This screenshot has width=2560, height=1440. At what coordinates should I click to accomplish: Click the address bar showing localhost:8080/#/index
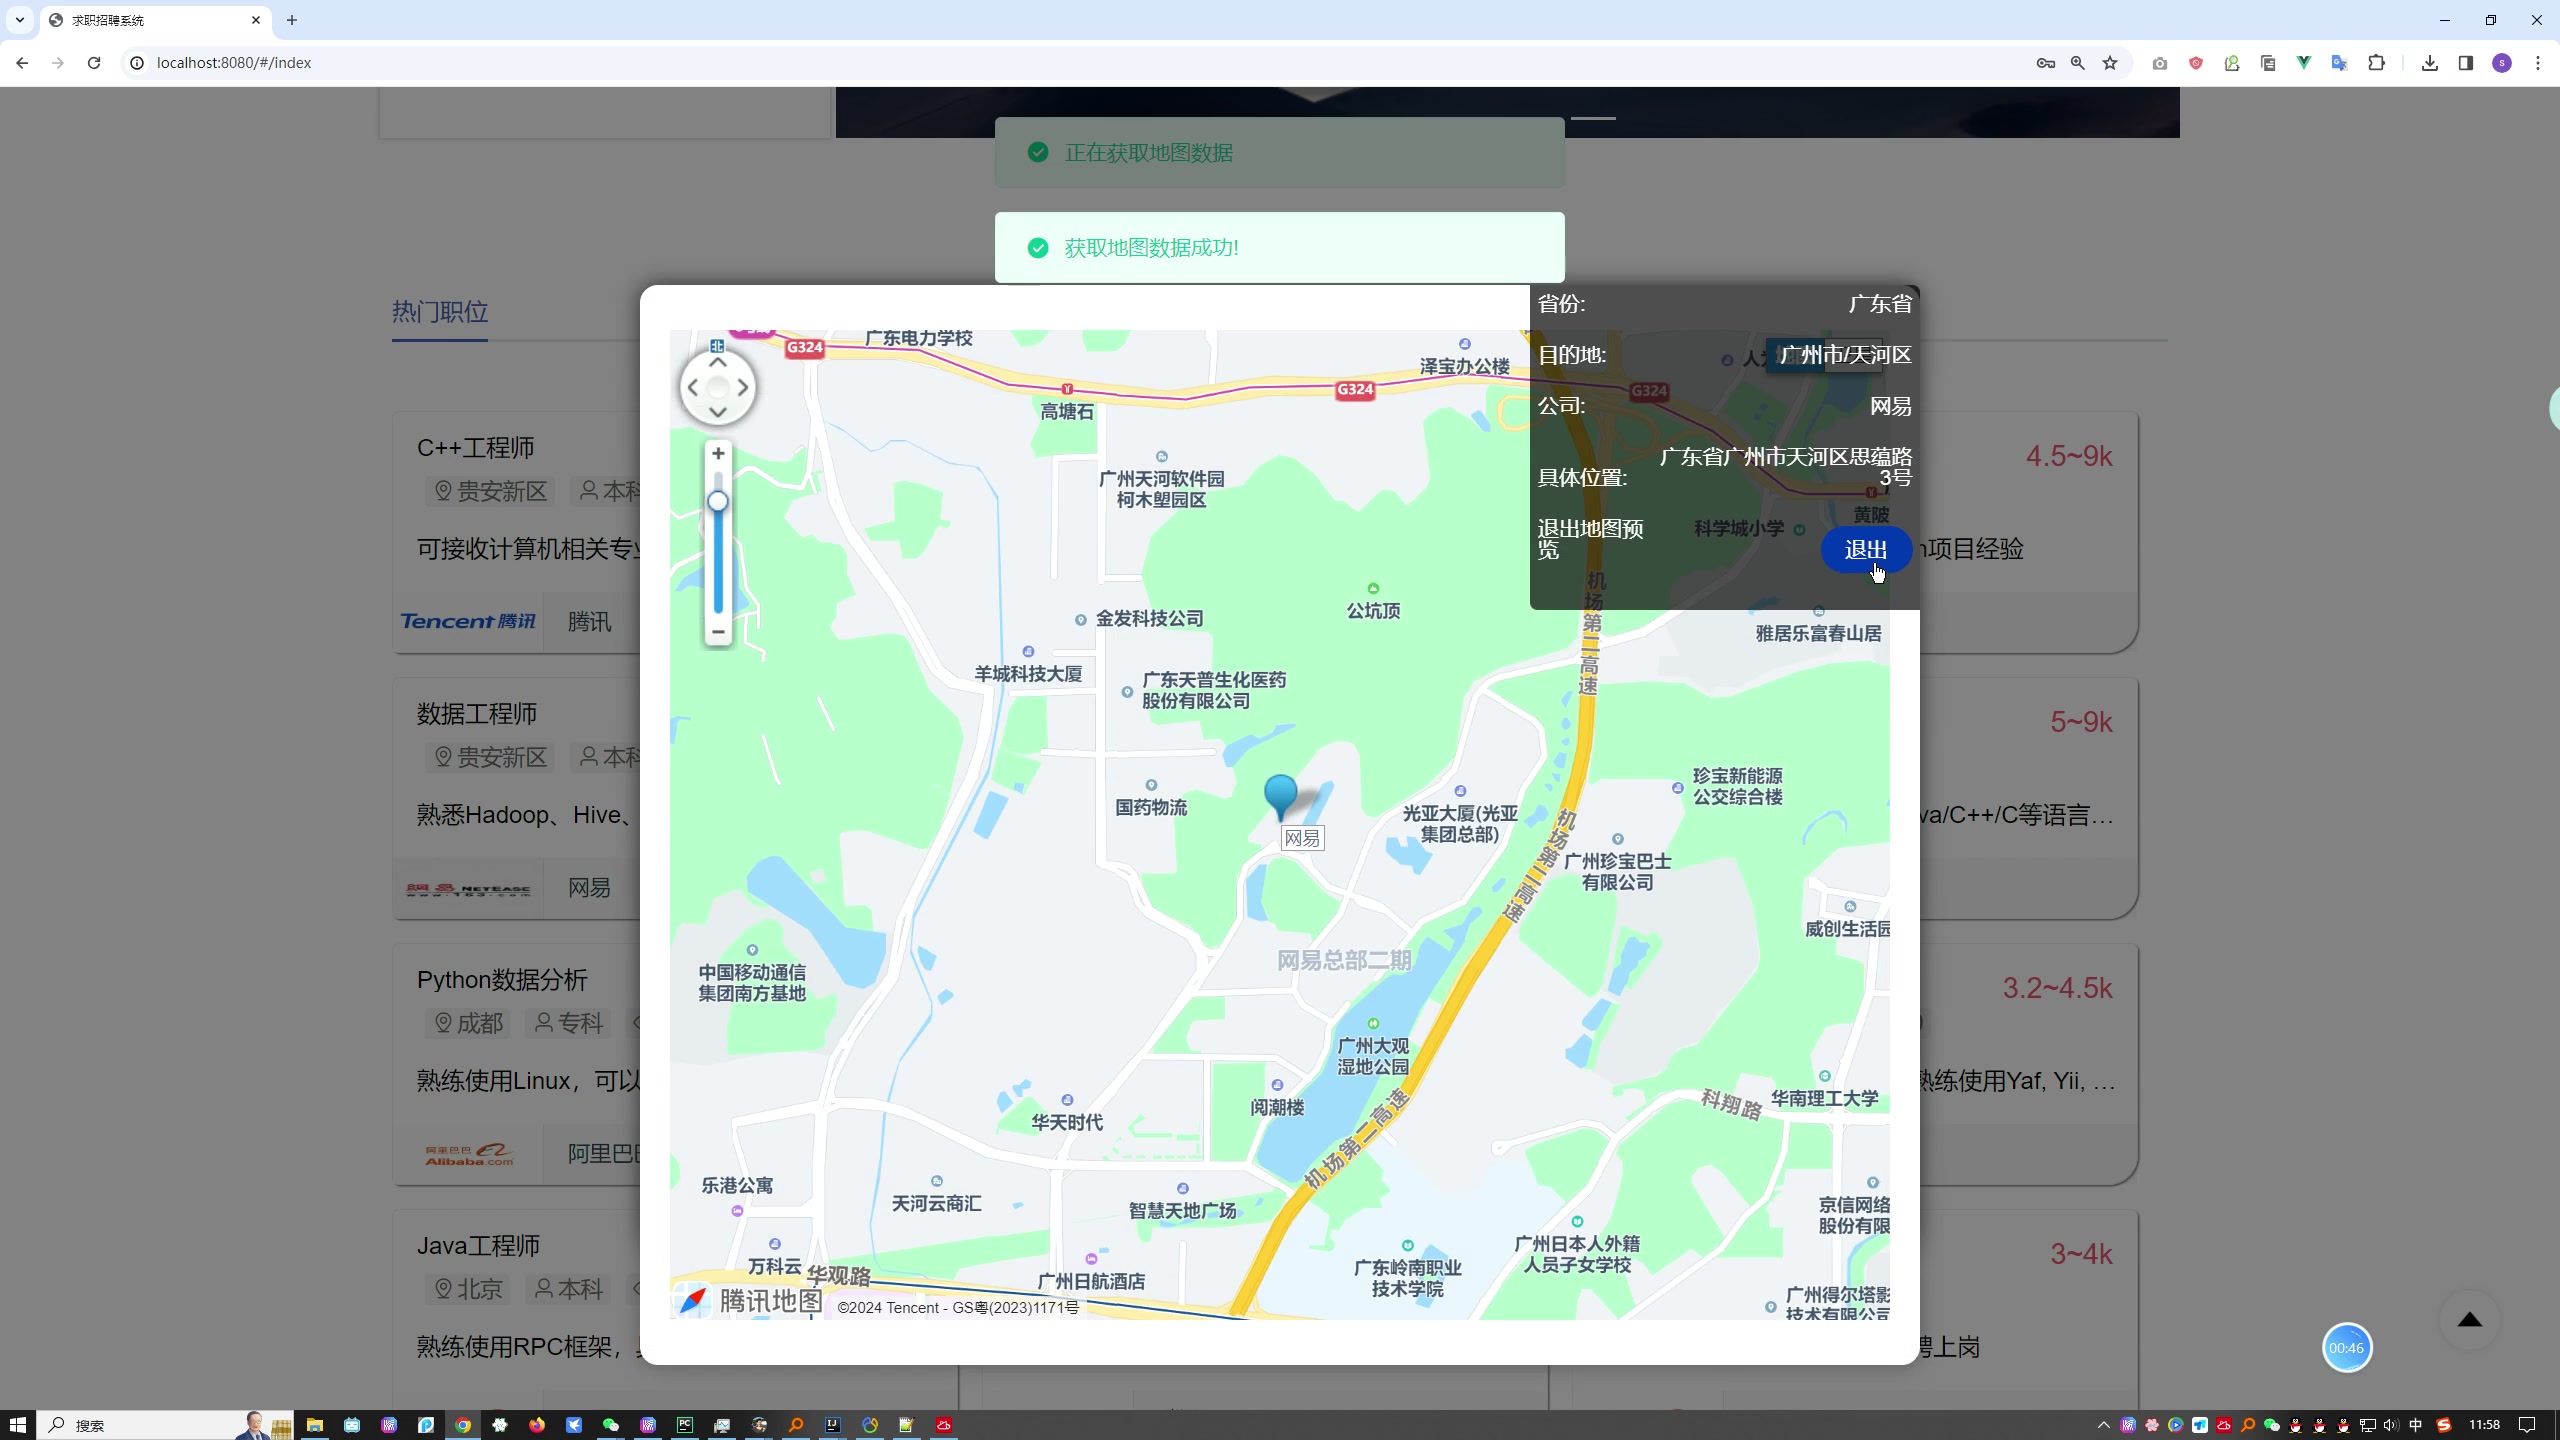(x=234, y=62)
